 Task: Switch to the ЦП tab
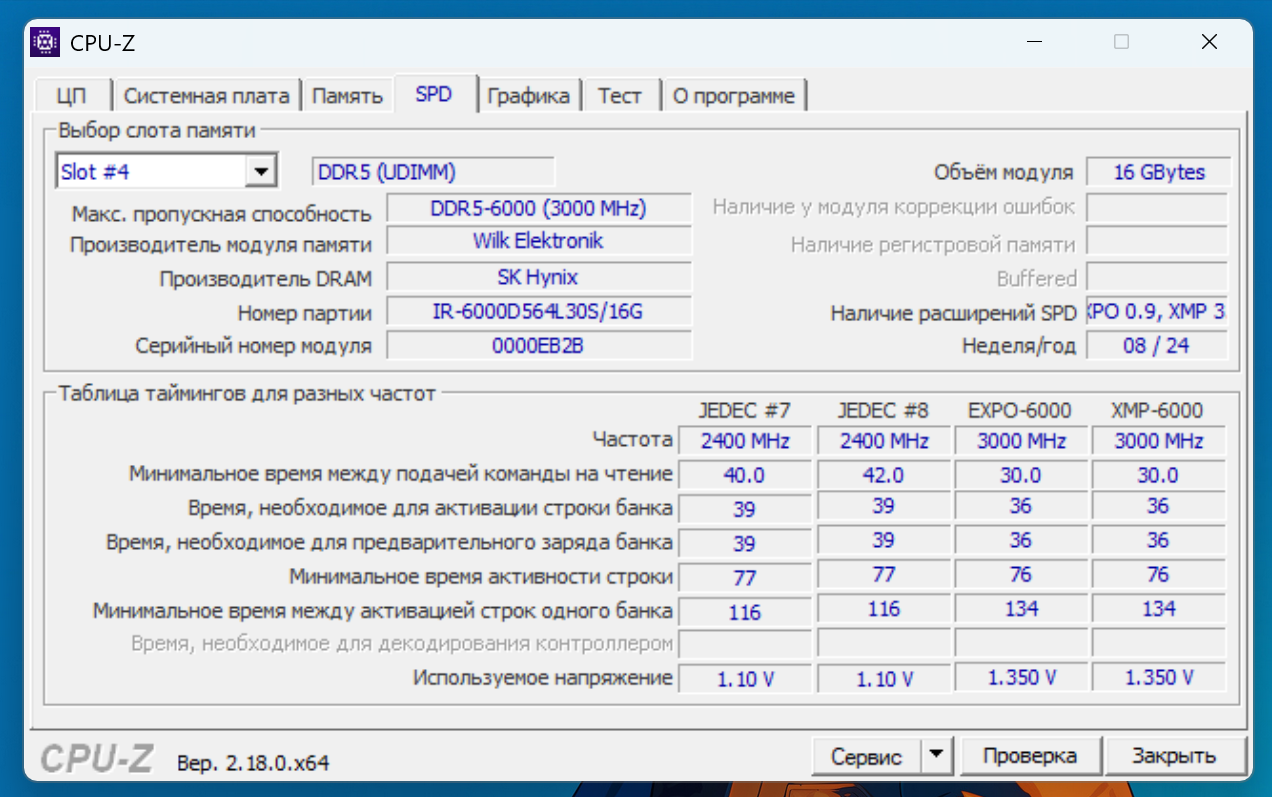pos(71,96)
